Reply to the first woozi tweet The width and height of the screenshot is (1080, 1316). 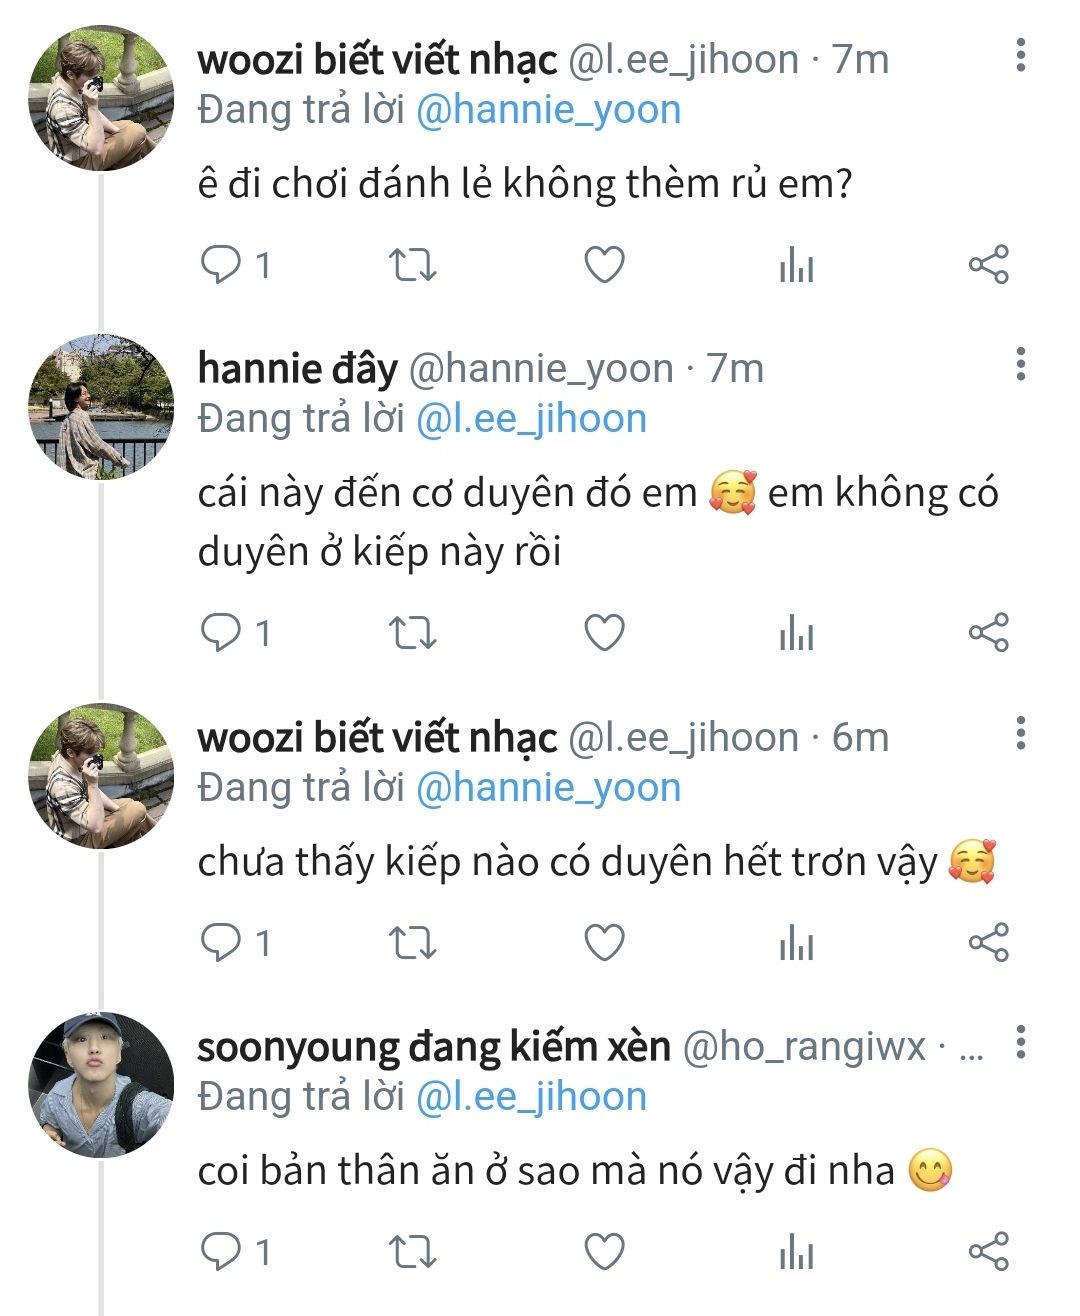coord(221,265)
